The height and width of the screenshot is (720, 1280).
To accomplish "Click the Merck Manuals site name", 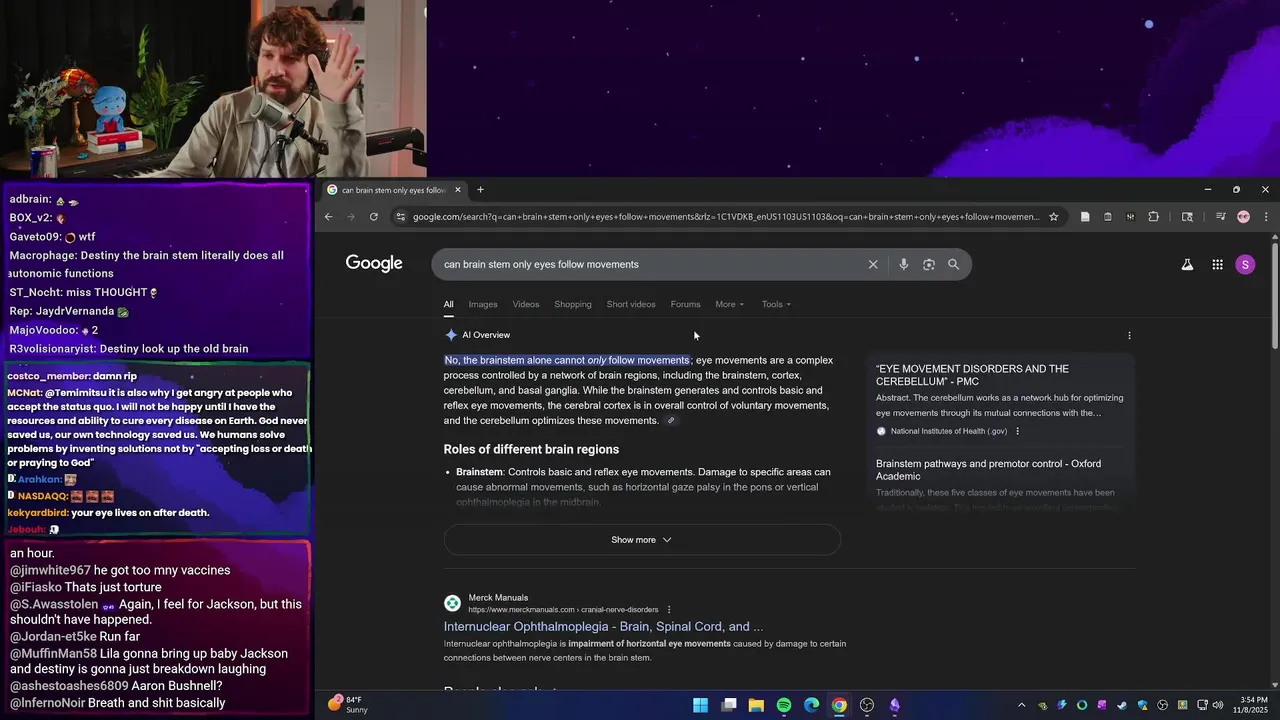I will click(x=498, y=598).
